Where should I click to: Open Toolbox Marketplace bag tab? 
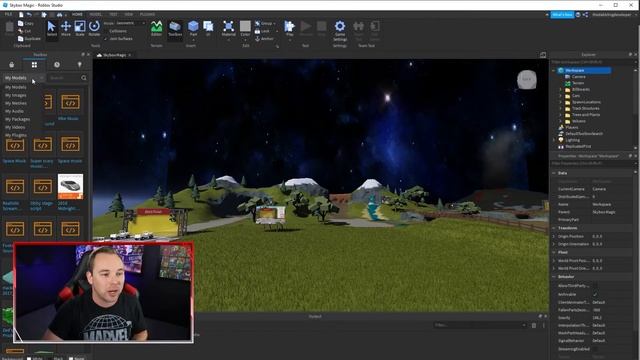click(x=11, y=64)
